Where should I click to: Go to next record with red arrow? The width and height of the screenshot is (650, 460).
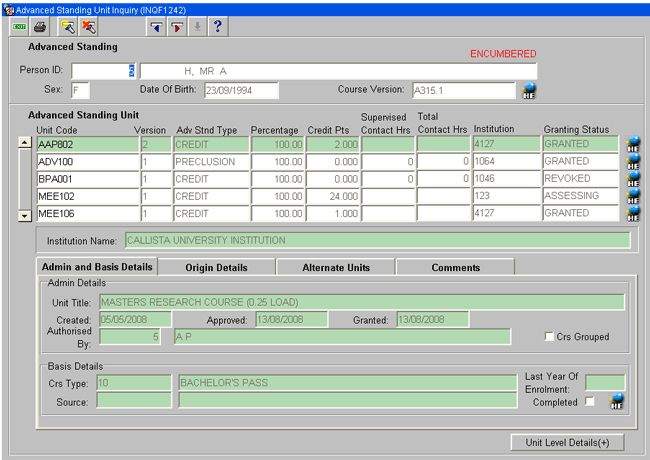pos(176,26)
